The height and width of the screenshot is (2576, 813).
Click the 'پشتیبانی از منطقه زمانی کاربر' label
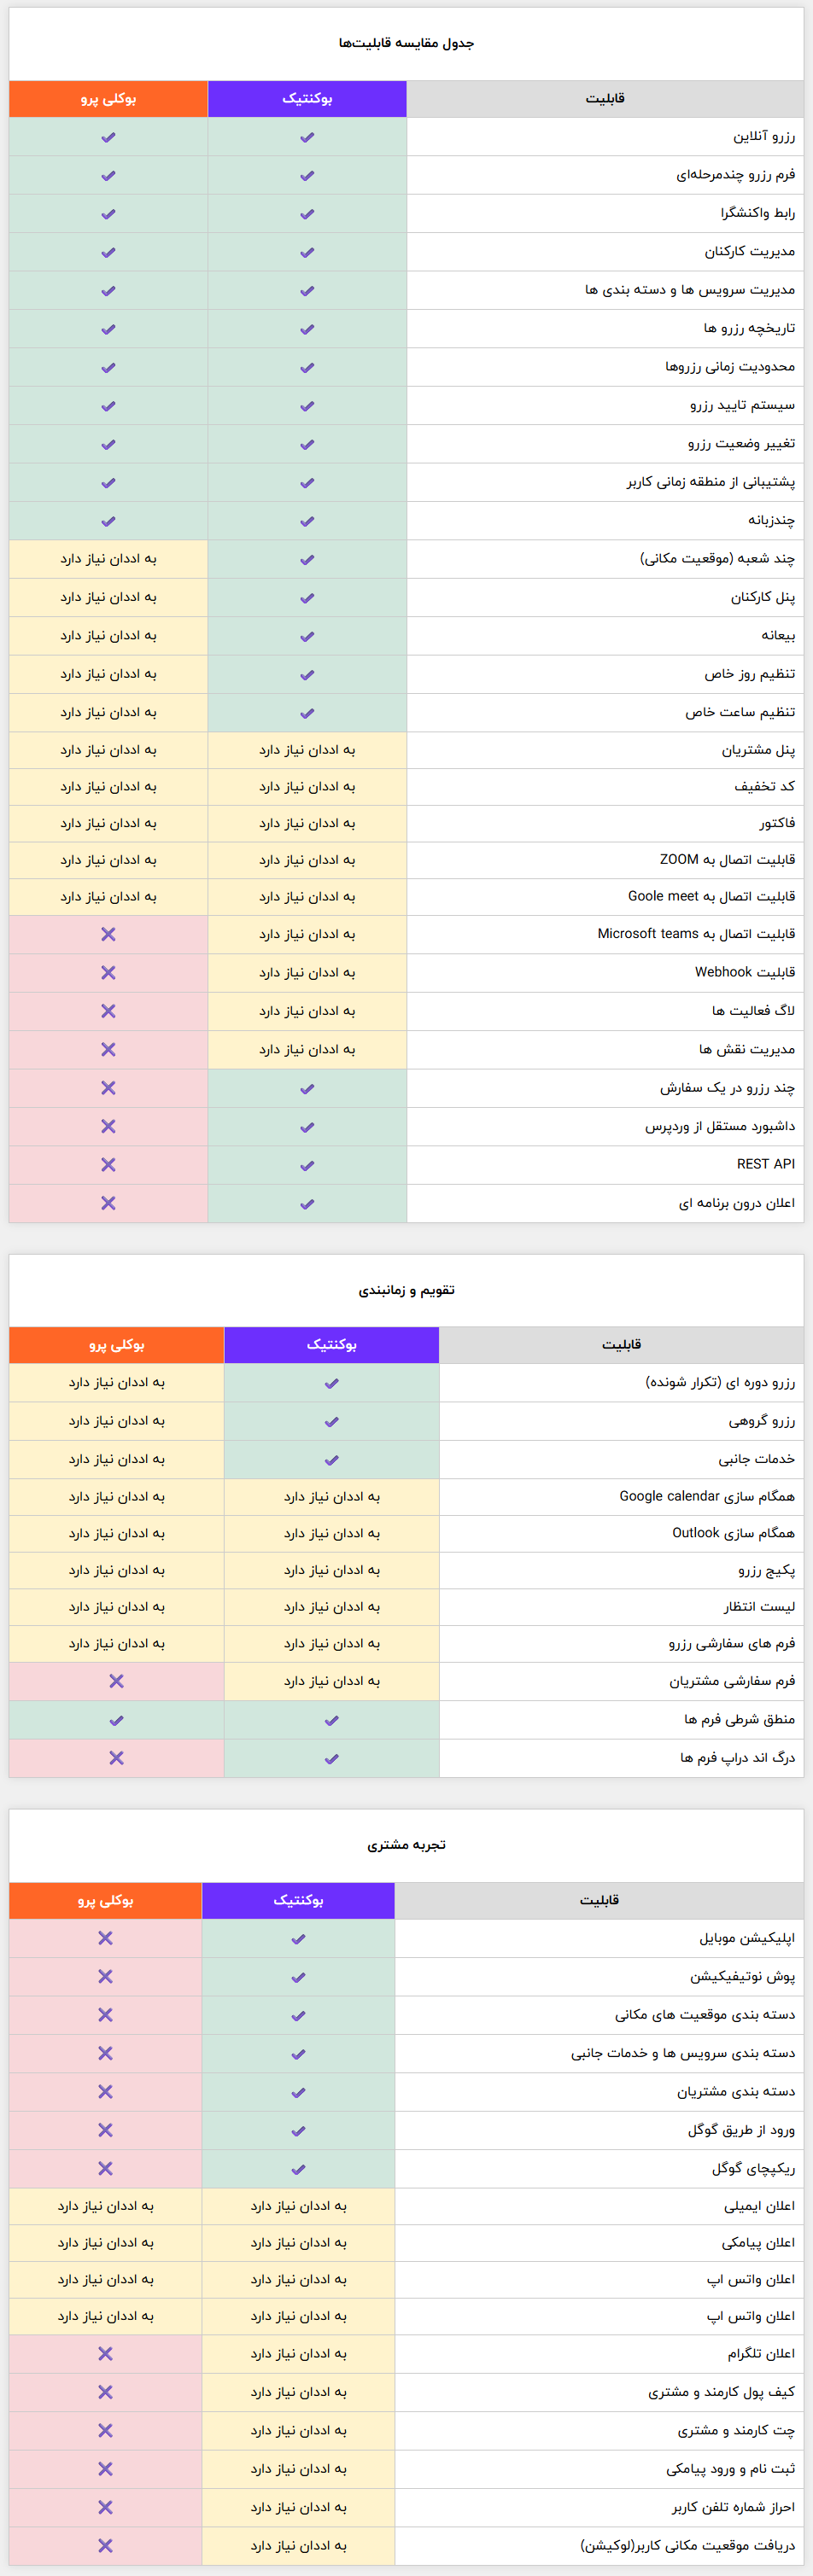711,482
